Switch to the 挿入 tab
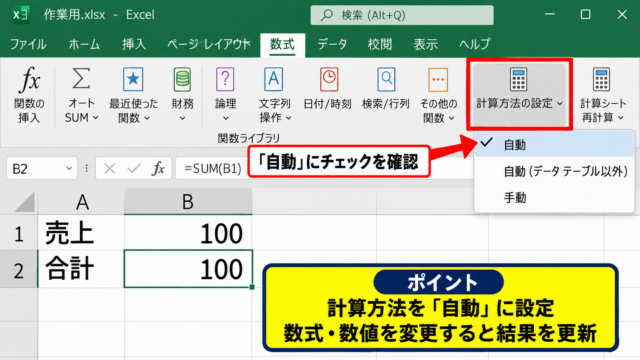Image resolution: width=640 pixels, height=360 pixels. pos(134,44)
